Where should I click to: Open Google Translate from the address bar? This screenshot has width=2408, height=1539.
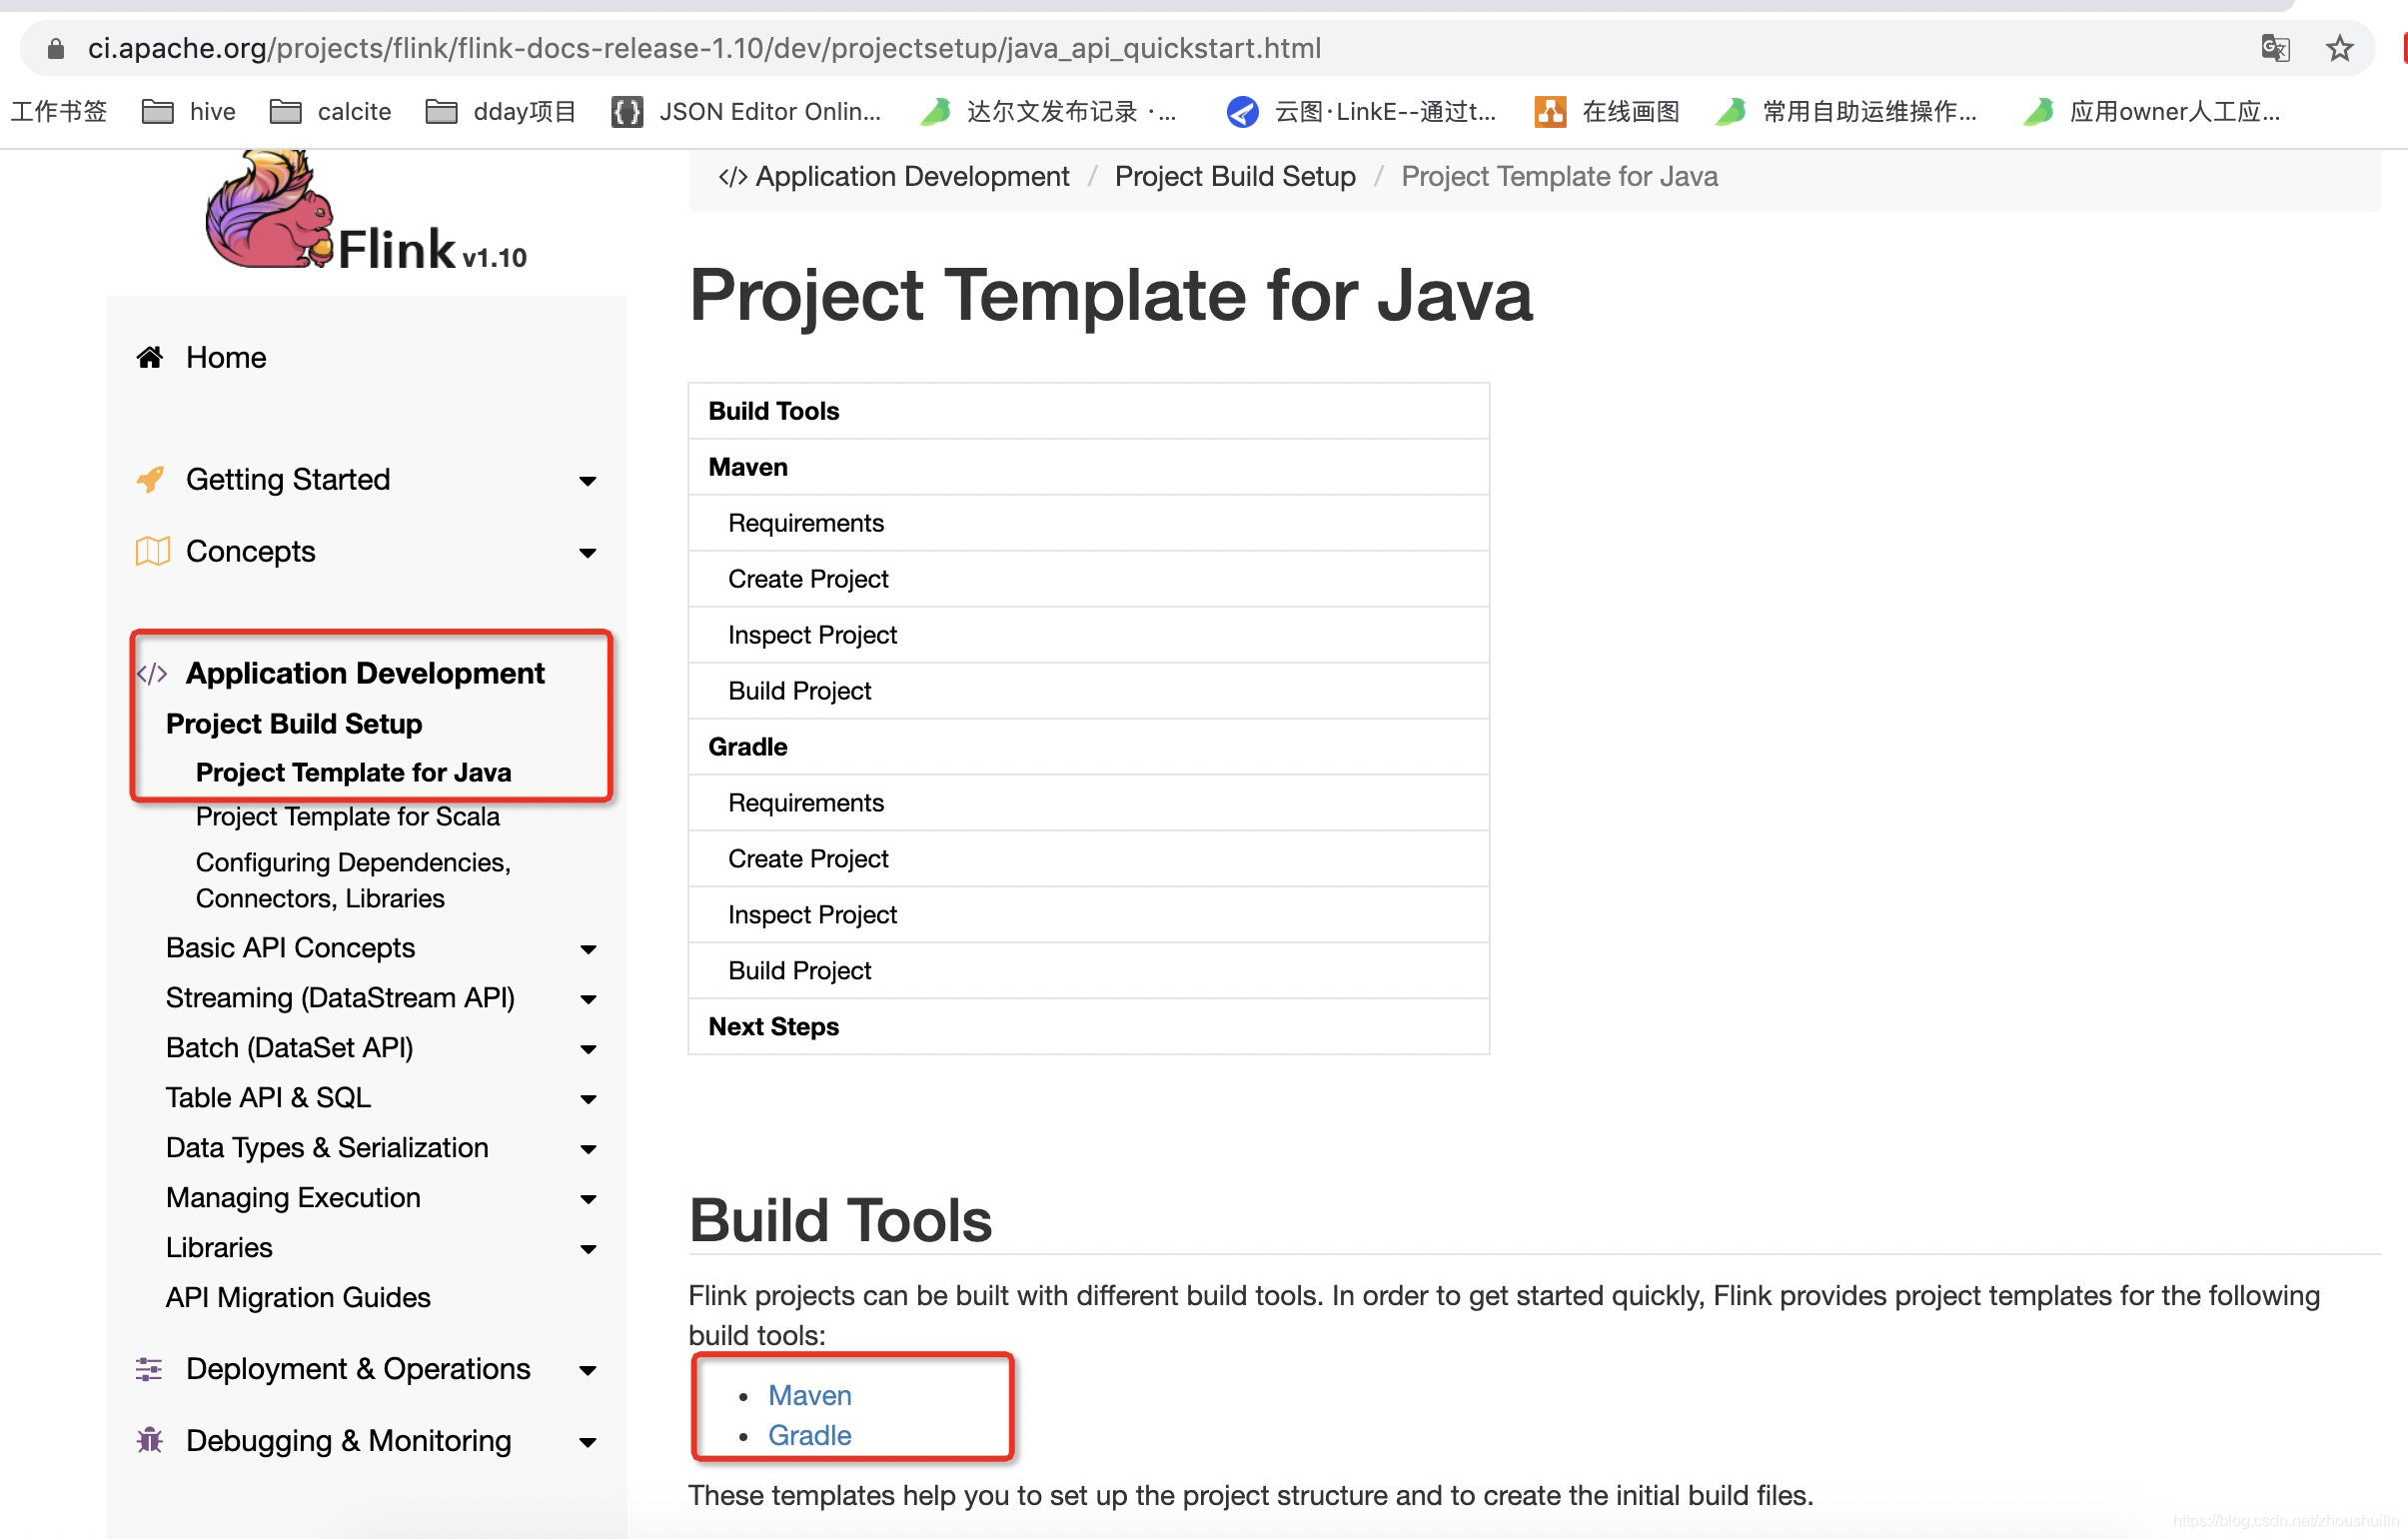coord(2276,47)
